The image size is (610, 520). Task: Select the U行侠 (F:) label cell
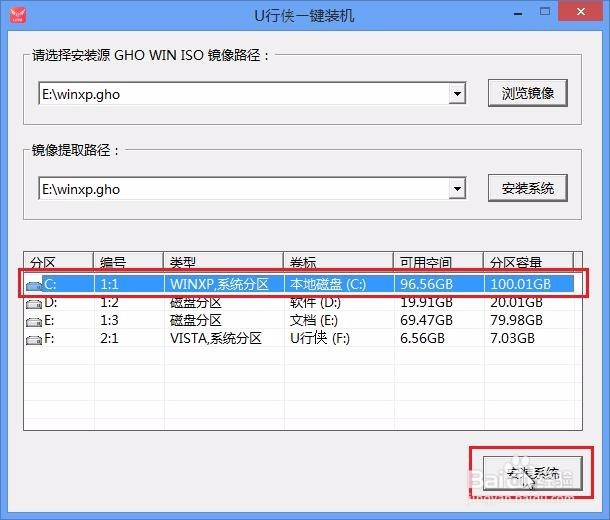click(x=320, y=338)
